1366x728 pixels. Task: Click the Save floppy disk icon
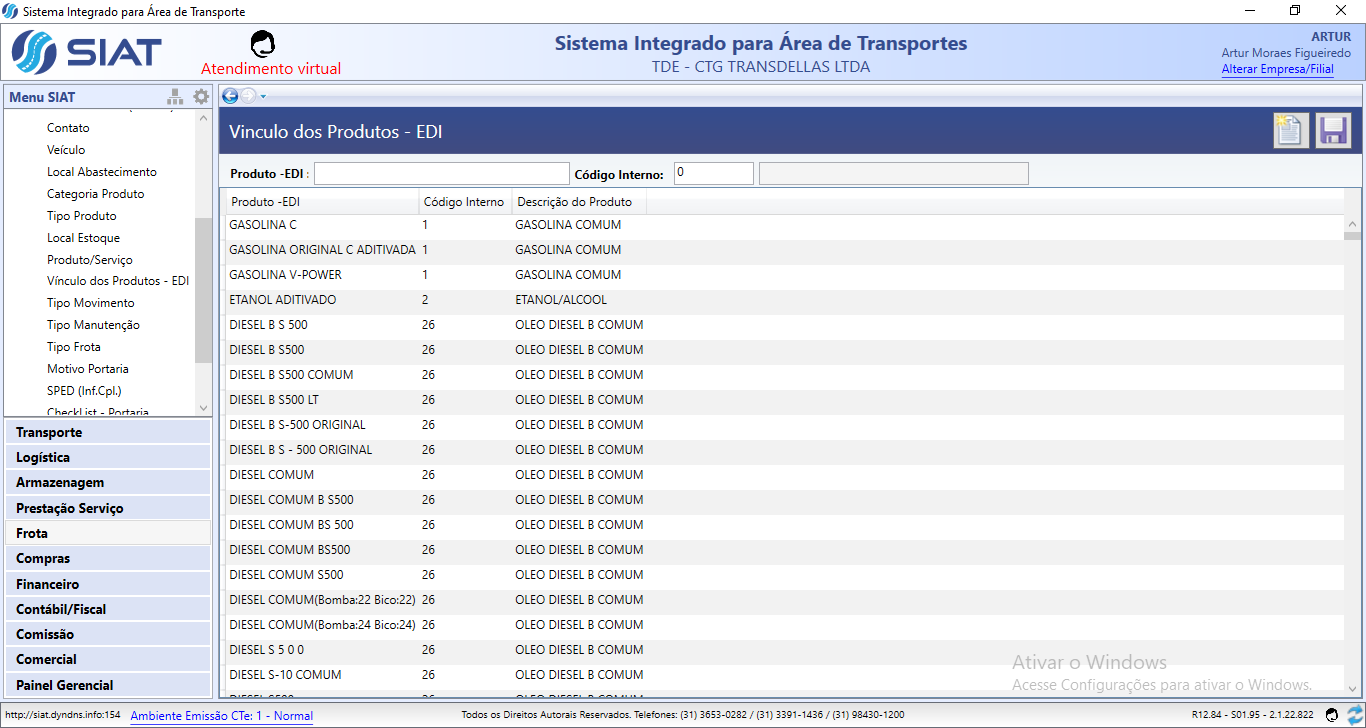(x=1333, y=131)
